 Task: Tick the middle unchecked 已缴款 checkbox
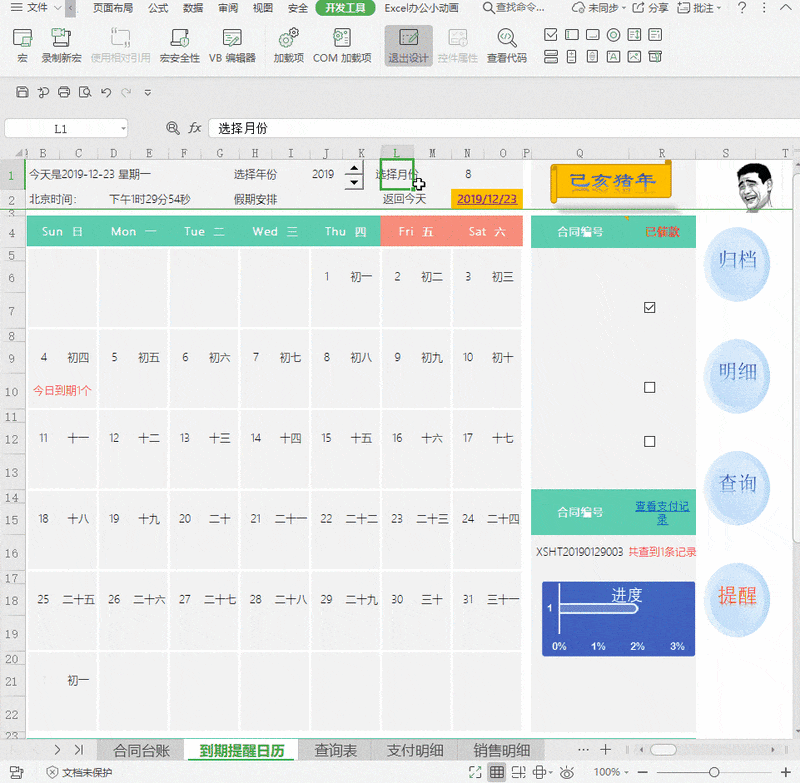(x=650, y=387)
